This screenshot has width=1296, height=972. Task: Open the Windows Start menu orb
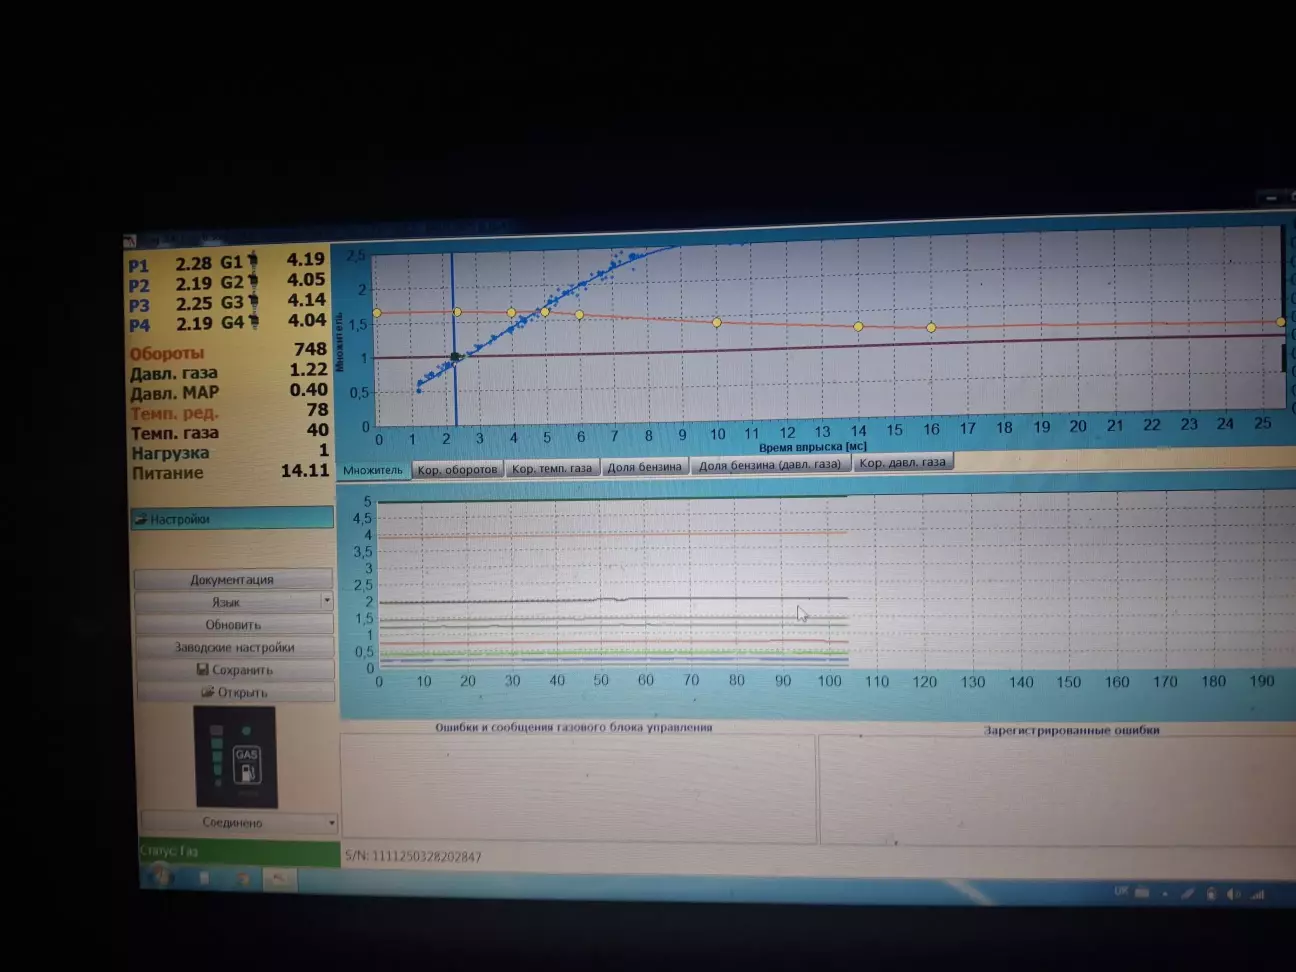point(160,877)
